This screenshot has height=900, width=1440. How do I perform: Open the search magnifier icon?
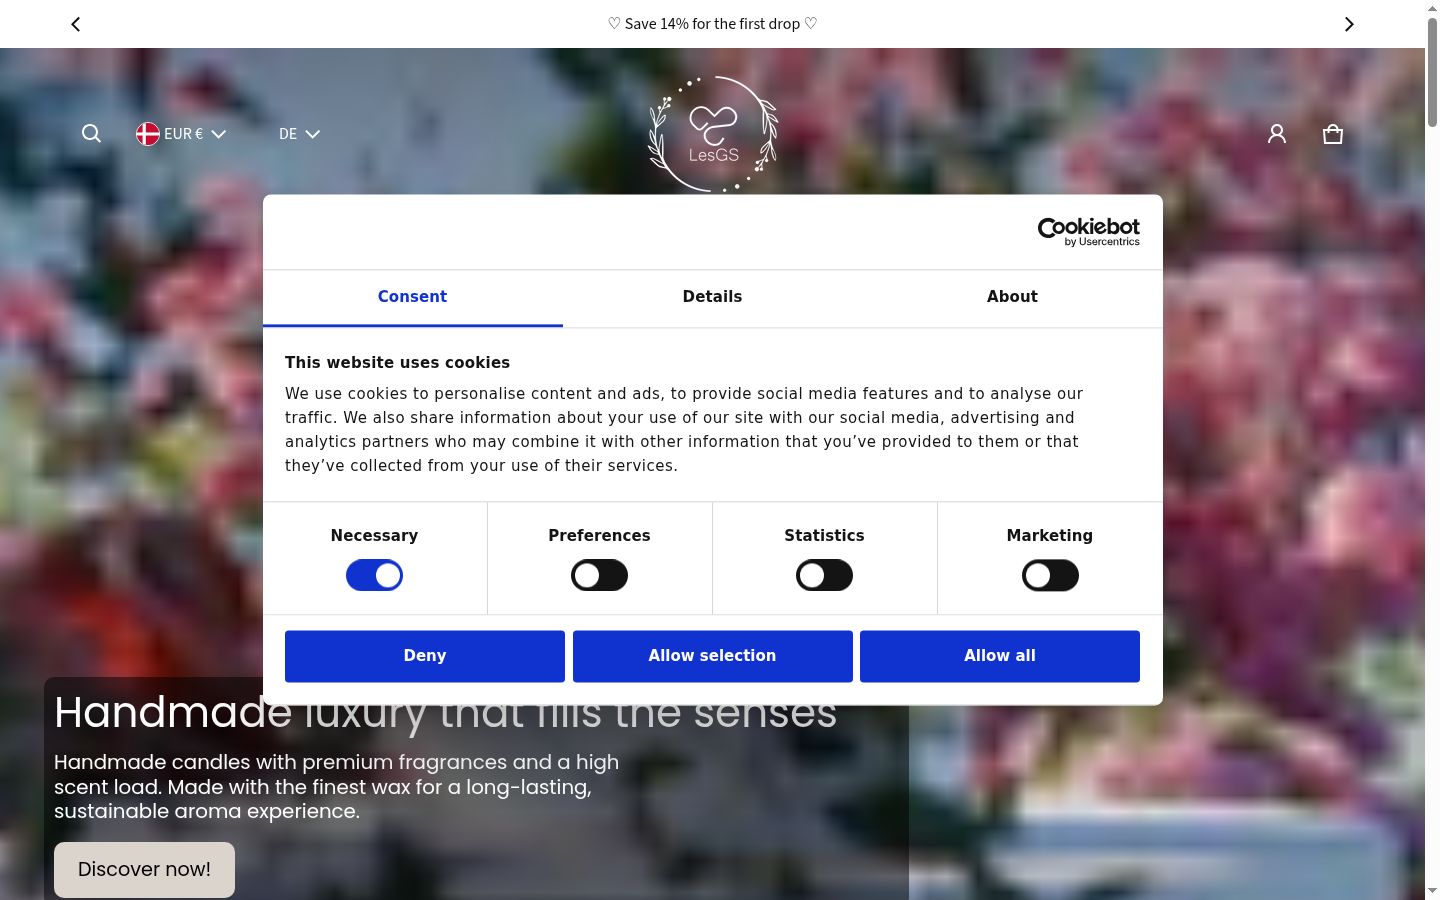(91, 134)
